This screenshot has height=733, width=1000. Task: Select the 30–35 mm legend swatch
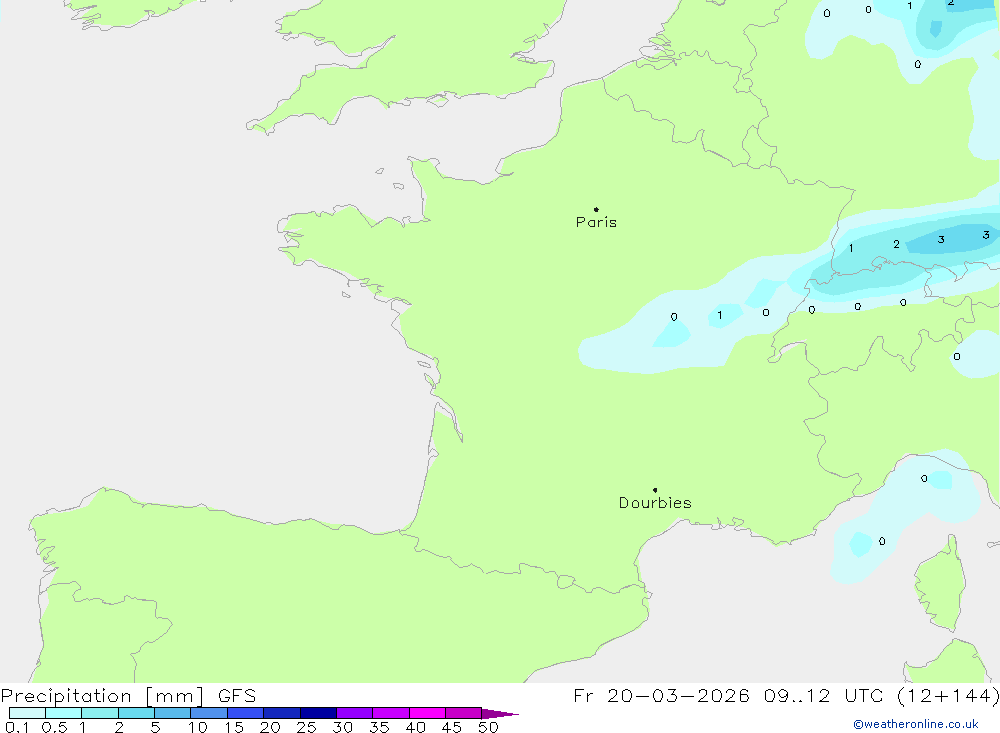tap(355, 713)
